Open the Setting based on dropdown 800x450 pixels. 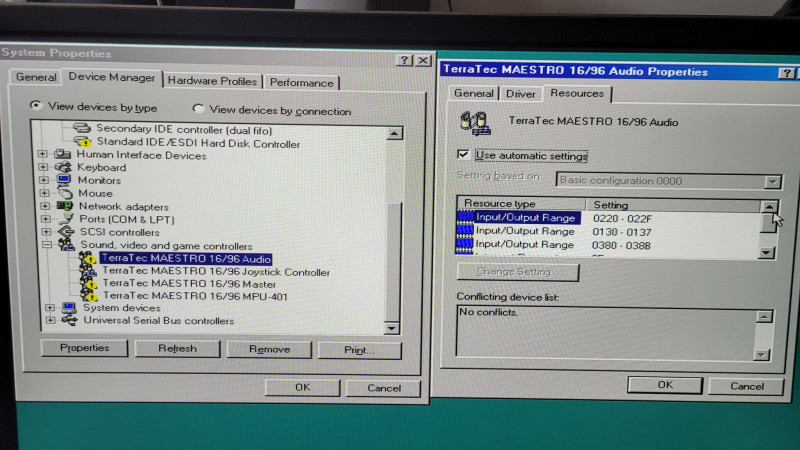(773, 182)
